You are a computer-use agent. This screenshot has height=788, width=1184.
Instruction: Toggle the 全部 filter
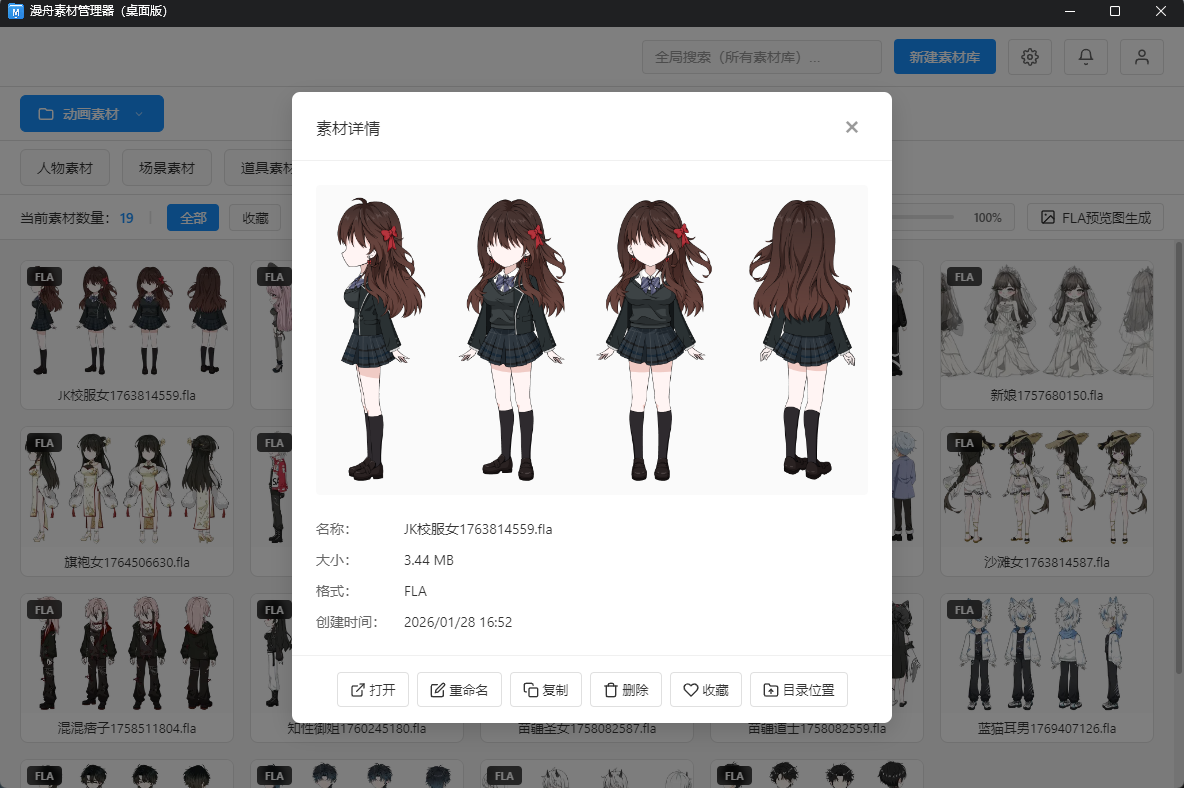pyautogui.click(x=193, y=217)
